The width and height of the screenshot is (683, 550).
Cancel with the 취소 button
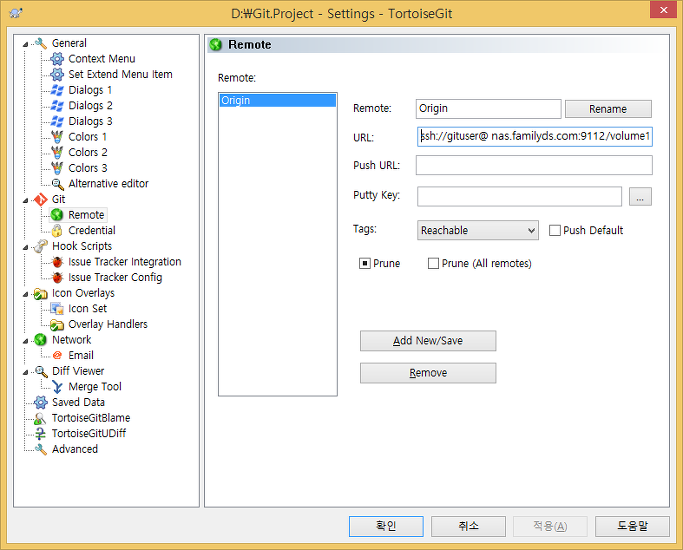point(468,526)
